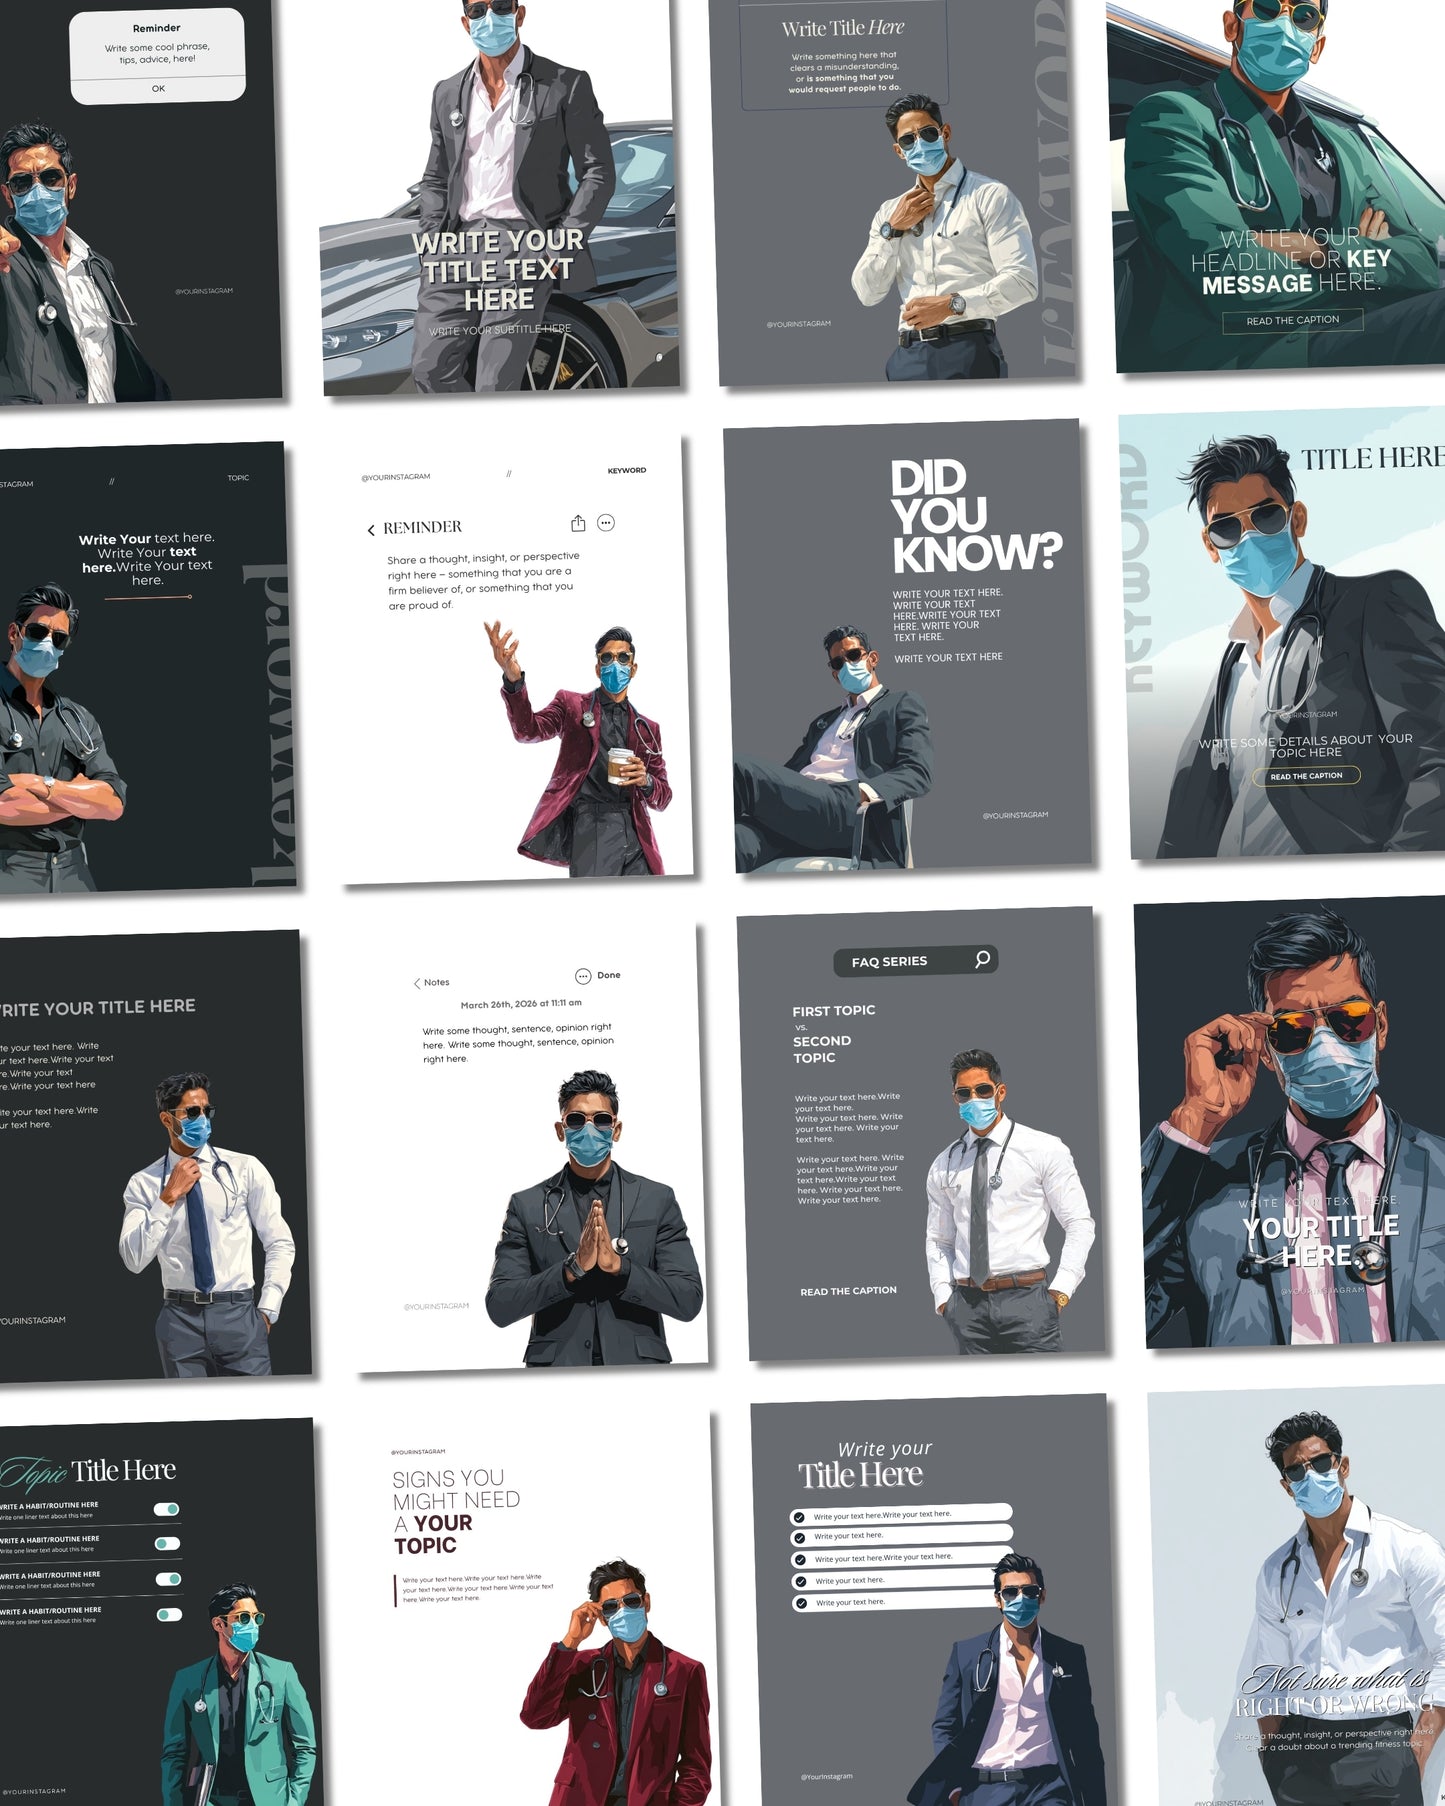The height and width of the screenshot is (1806, 1445).
Task: Click the FIRST TOPIC heading
Action: coord(834,1011)
